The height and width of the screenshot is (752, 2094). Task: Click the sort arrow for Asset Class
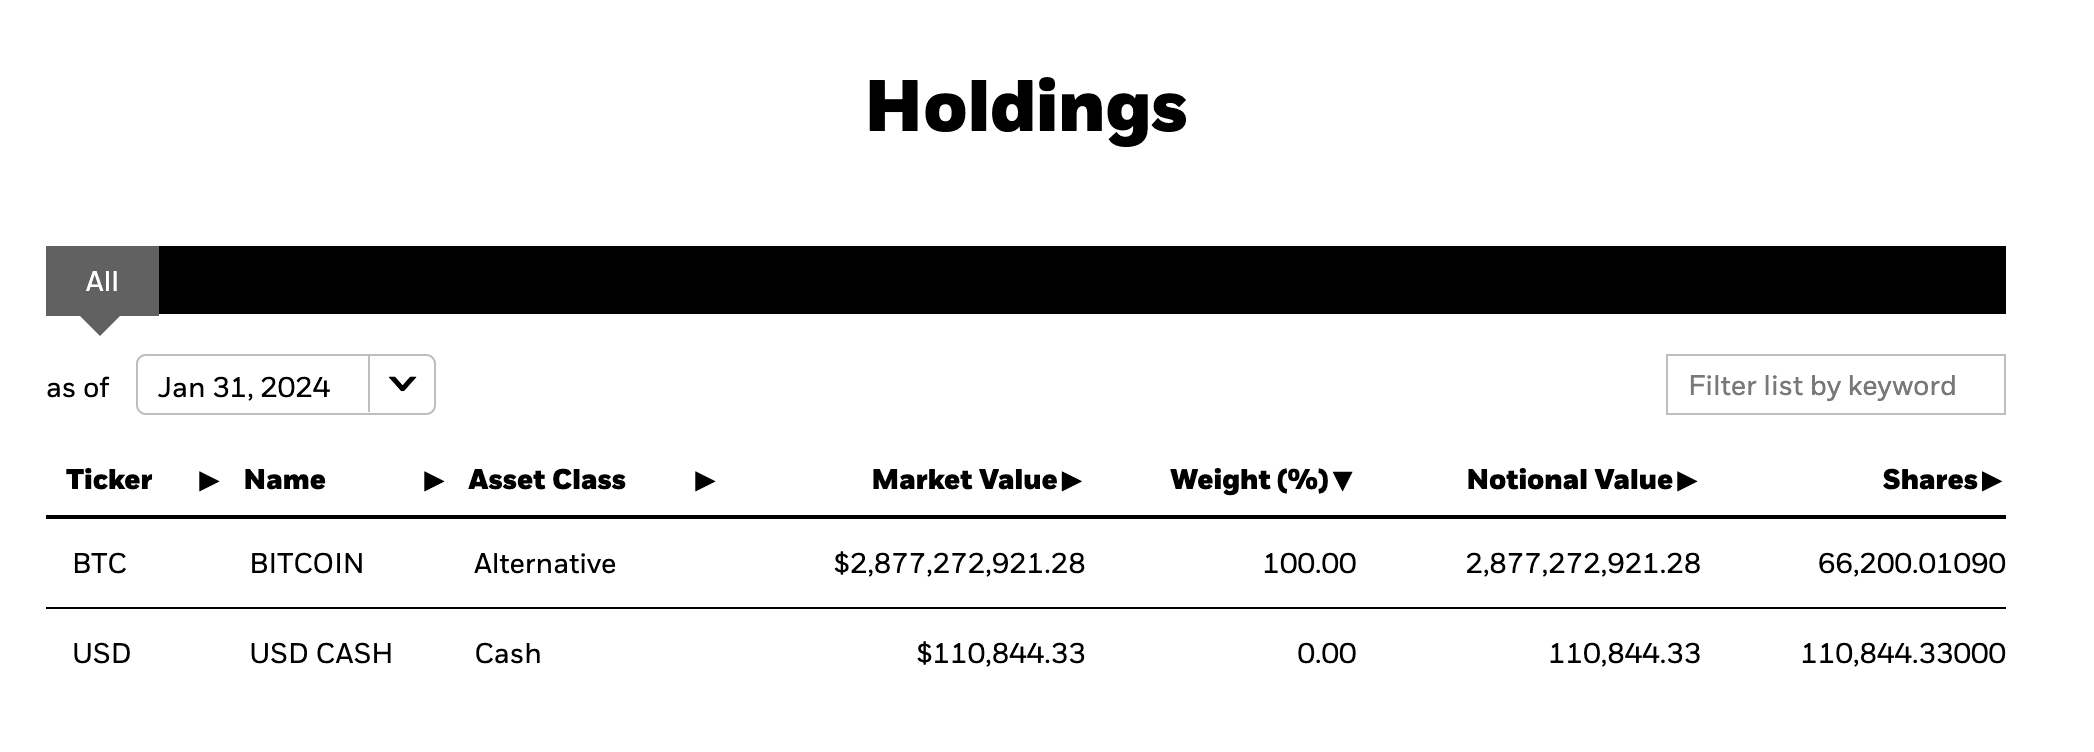pyautogui.click(x=706, y=481)
